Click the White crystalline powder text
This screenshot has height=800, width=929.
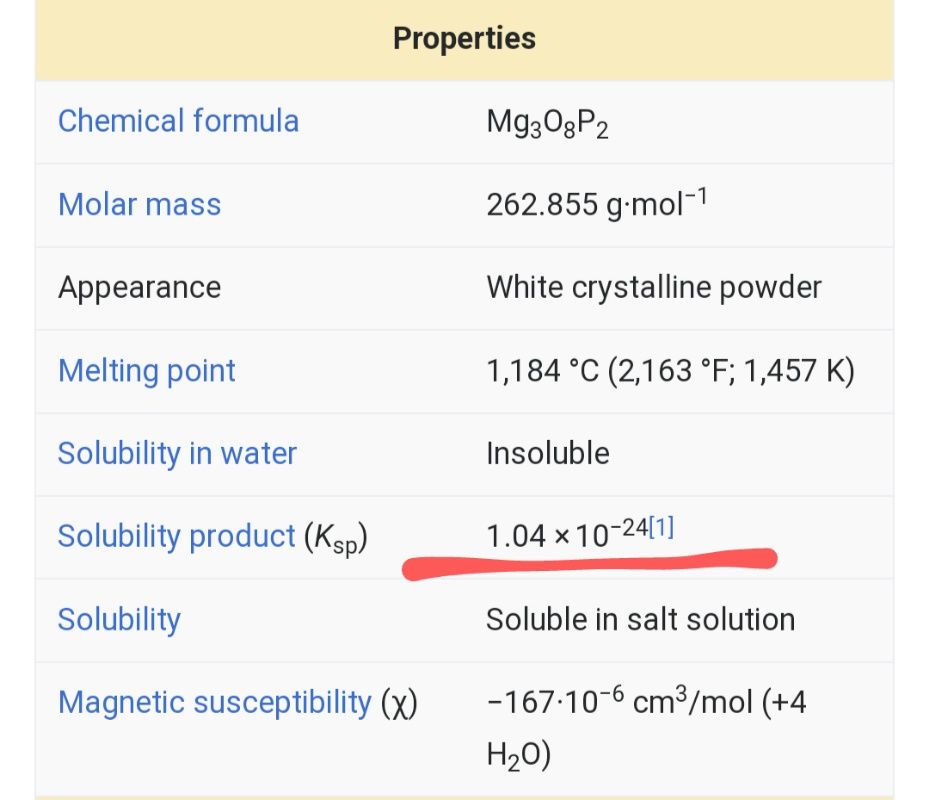pos(654,288)
